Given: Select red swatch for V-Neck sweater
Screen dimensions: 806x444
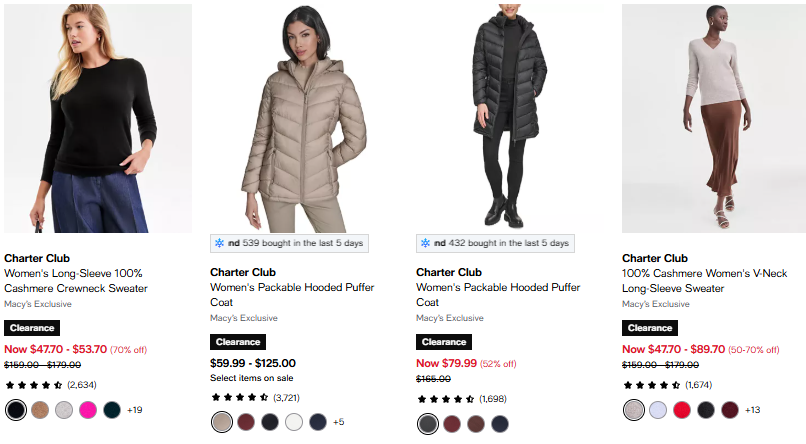Looking at the screenshot, I should coord(682,410).
